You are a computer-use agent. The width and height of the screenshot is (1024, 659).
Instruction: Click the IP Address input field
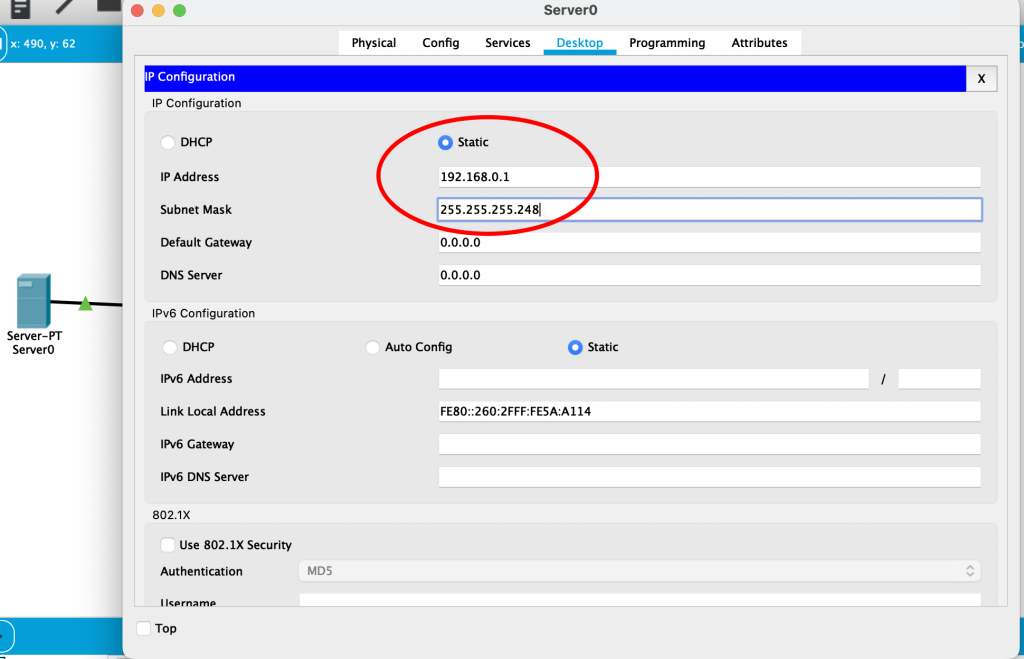(709, 177)
